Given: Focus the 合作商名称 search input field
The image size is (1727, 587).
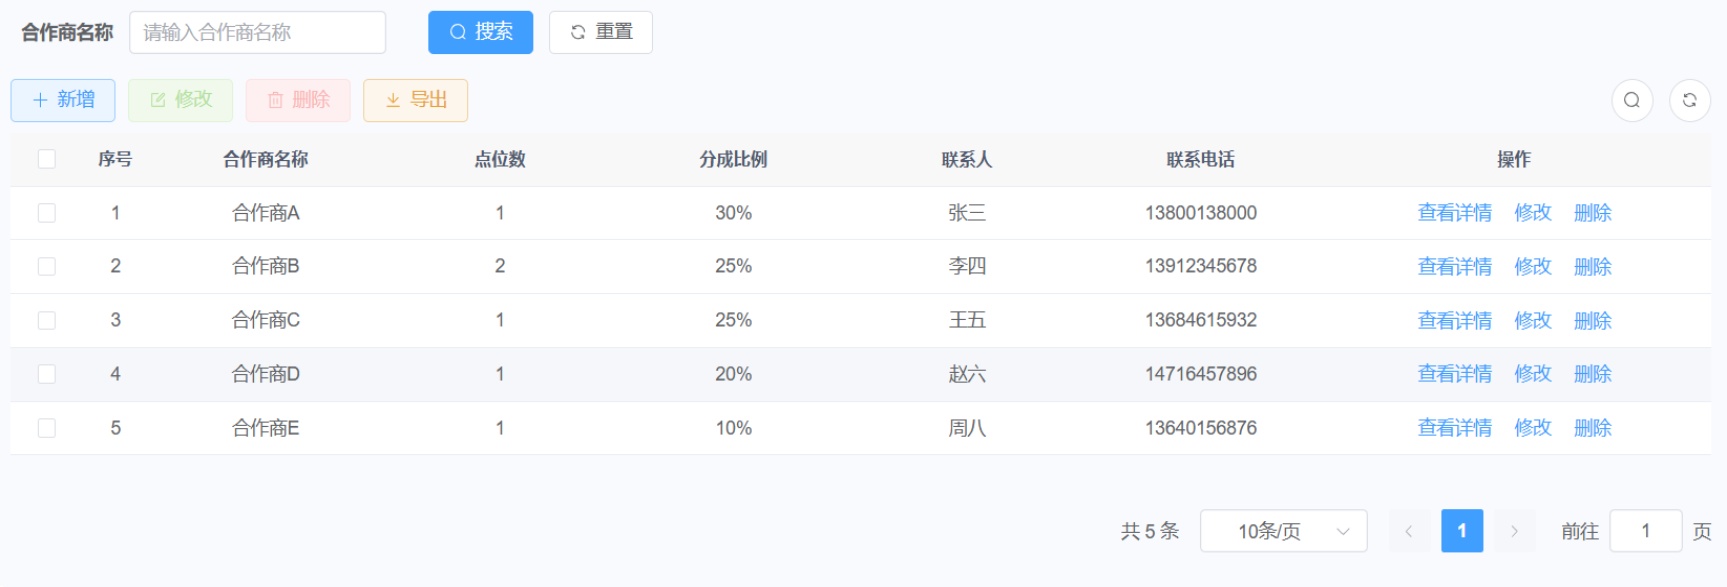Looking at the screenshot, I should [x=257, y=32].
